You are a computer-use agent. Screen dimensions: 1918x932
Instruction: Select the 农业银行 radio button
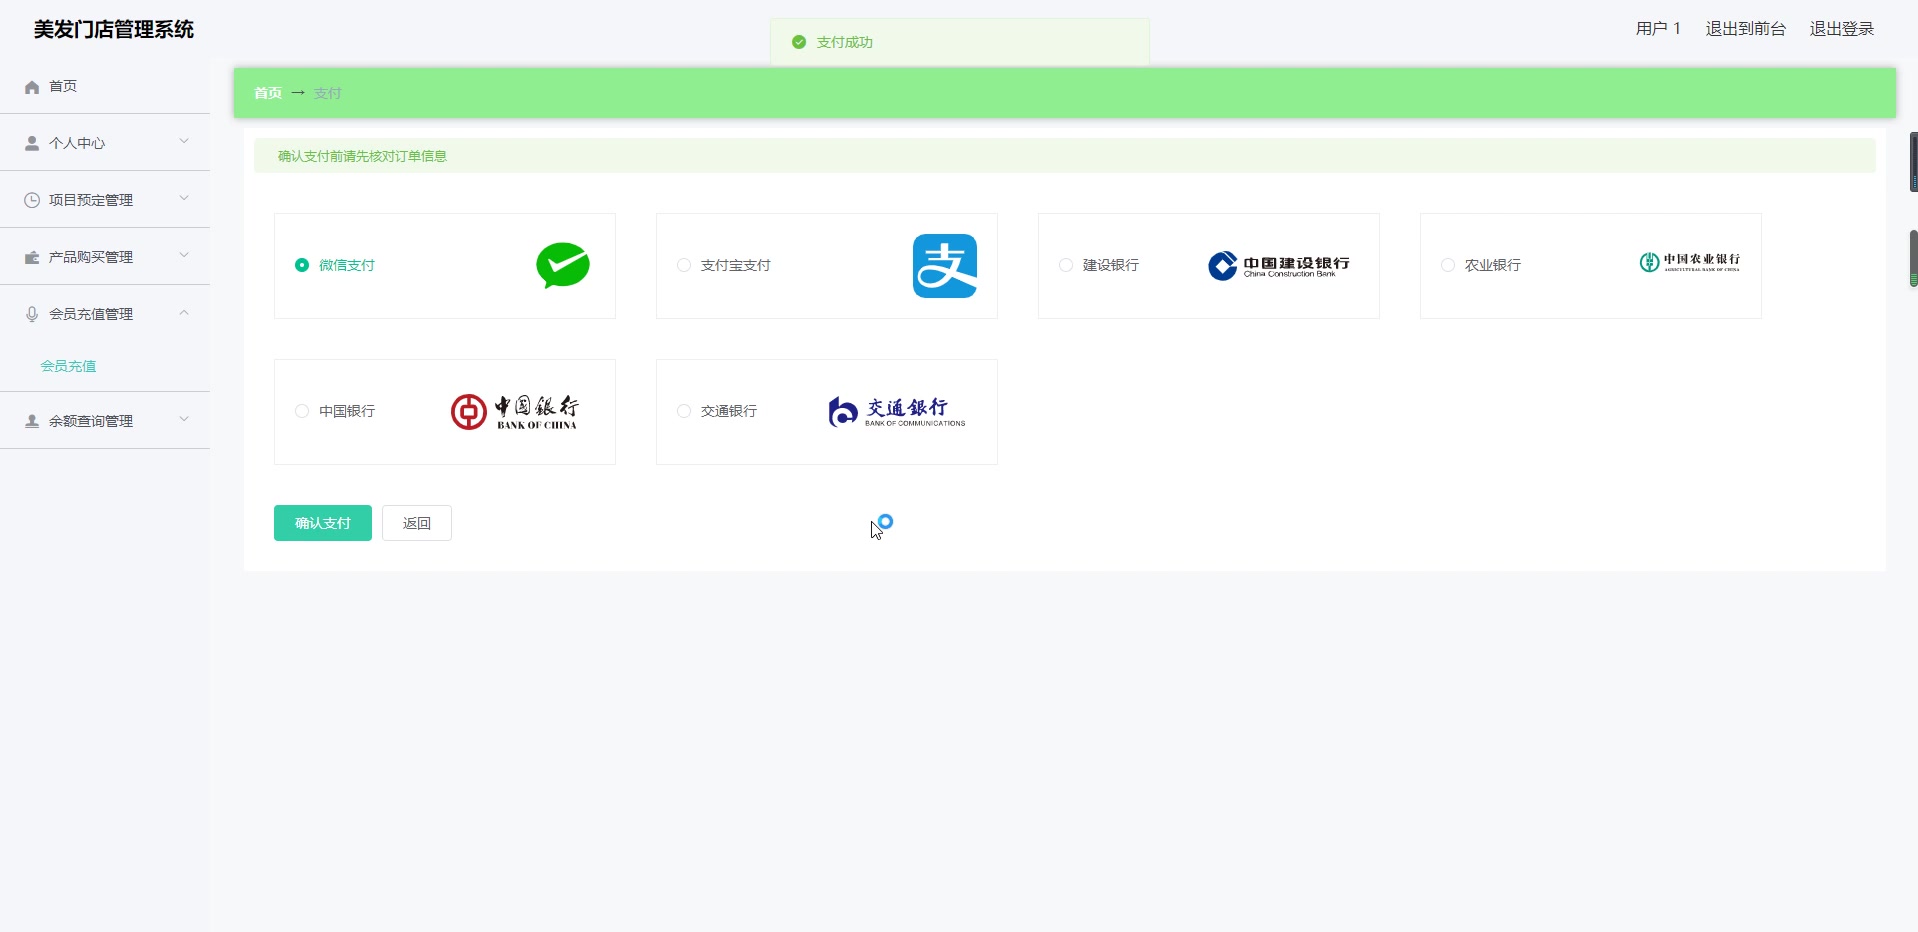pyautogui.click(x=1448, y=265)
